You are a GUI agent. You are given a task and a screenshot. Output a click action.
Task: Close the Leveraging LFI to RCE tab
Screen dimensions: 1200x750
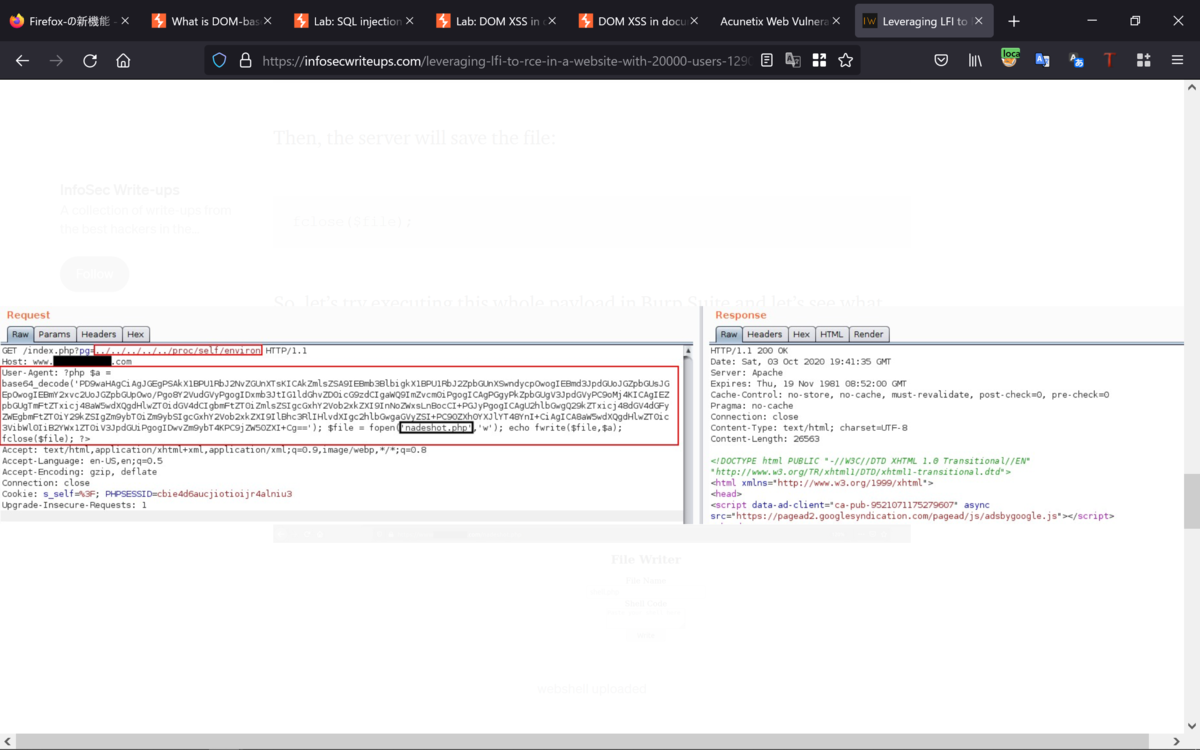click(977, 21)
